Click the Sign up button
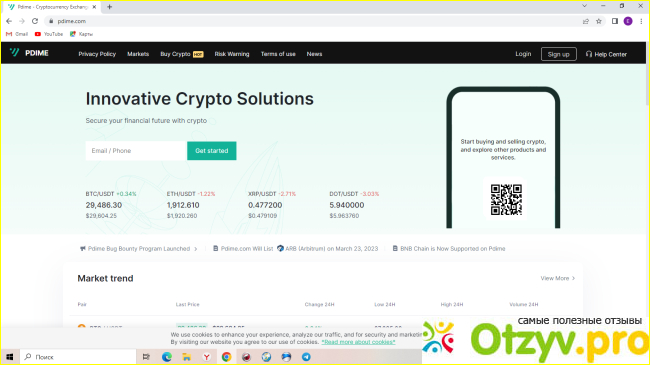The width and height of the screenshot is (650, 365). click(x=558, y=54)
